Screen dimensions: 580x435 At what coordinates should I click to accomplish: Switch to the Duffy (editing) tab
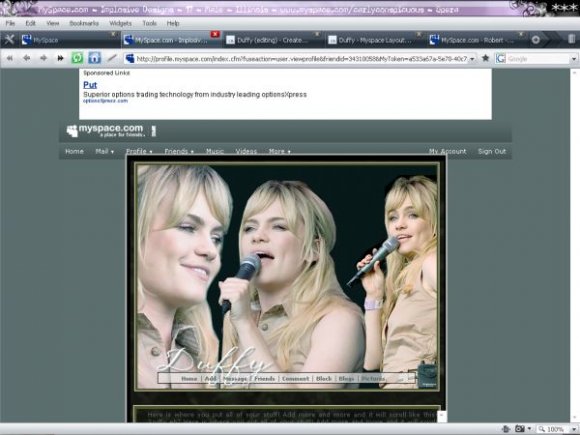[x=272, y=40]
